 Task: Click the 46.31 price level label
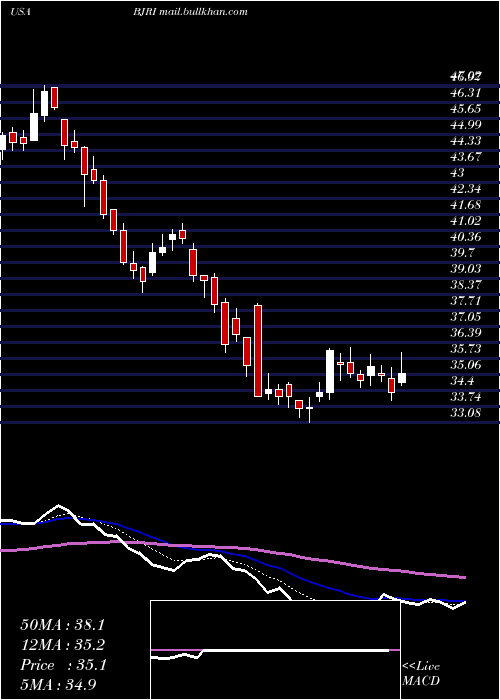(467, 93)
